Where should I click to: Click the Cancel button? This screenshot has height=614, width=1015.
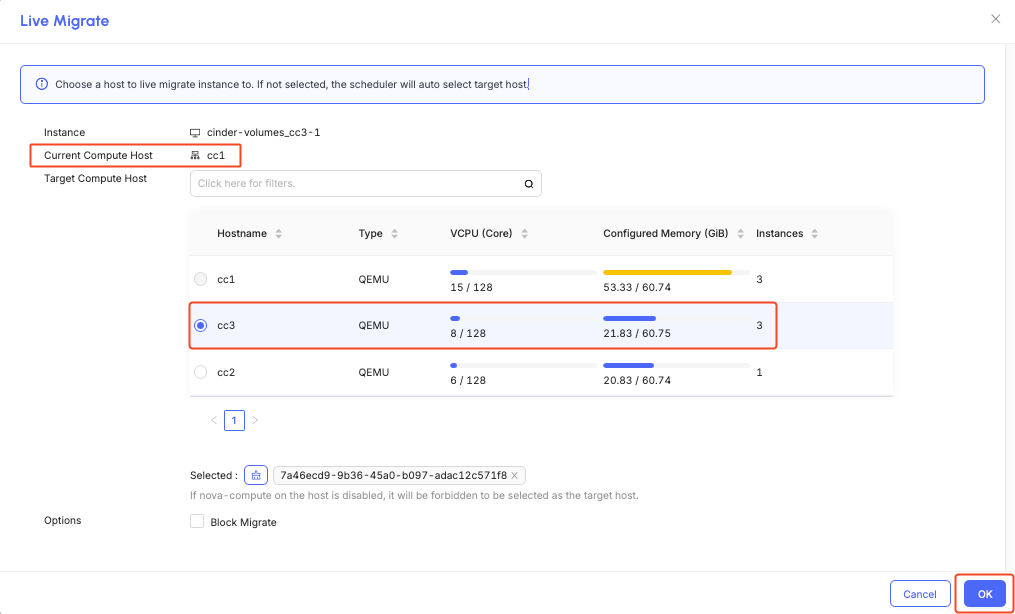tap(920, 594)
